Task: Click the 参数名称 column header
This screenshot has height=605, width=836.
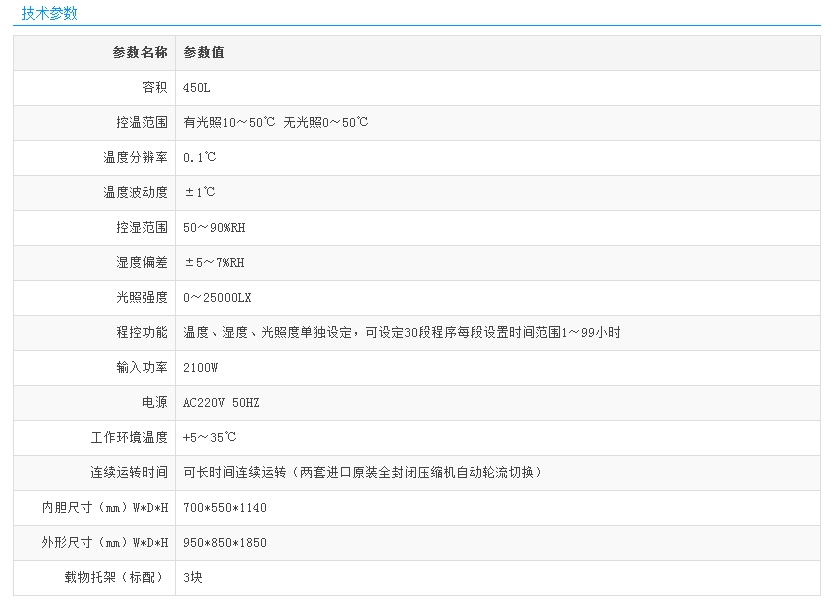Action: (140, 53)
